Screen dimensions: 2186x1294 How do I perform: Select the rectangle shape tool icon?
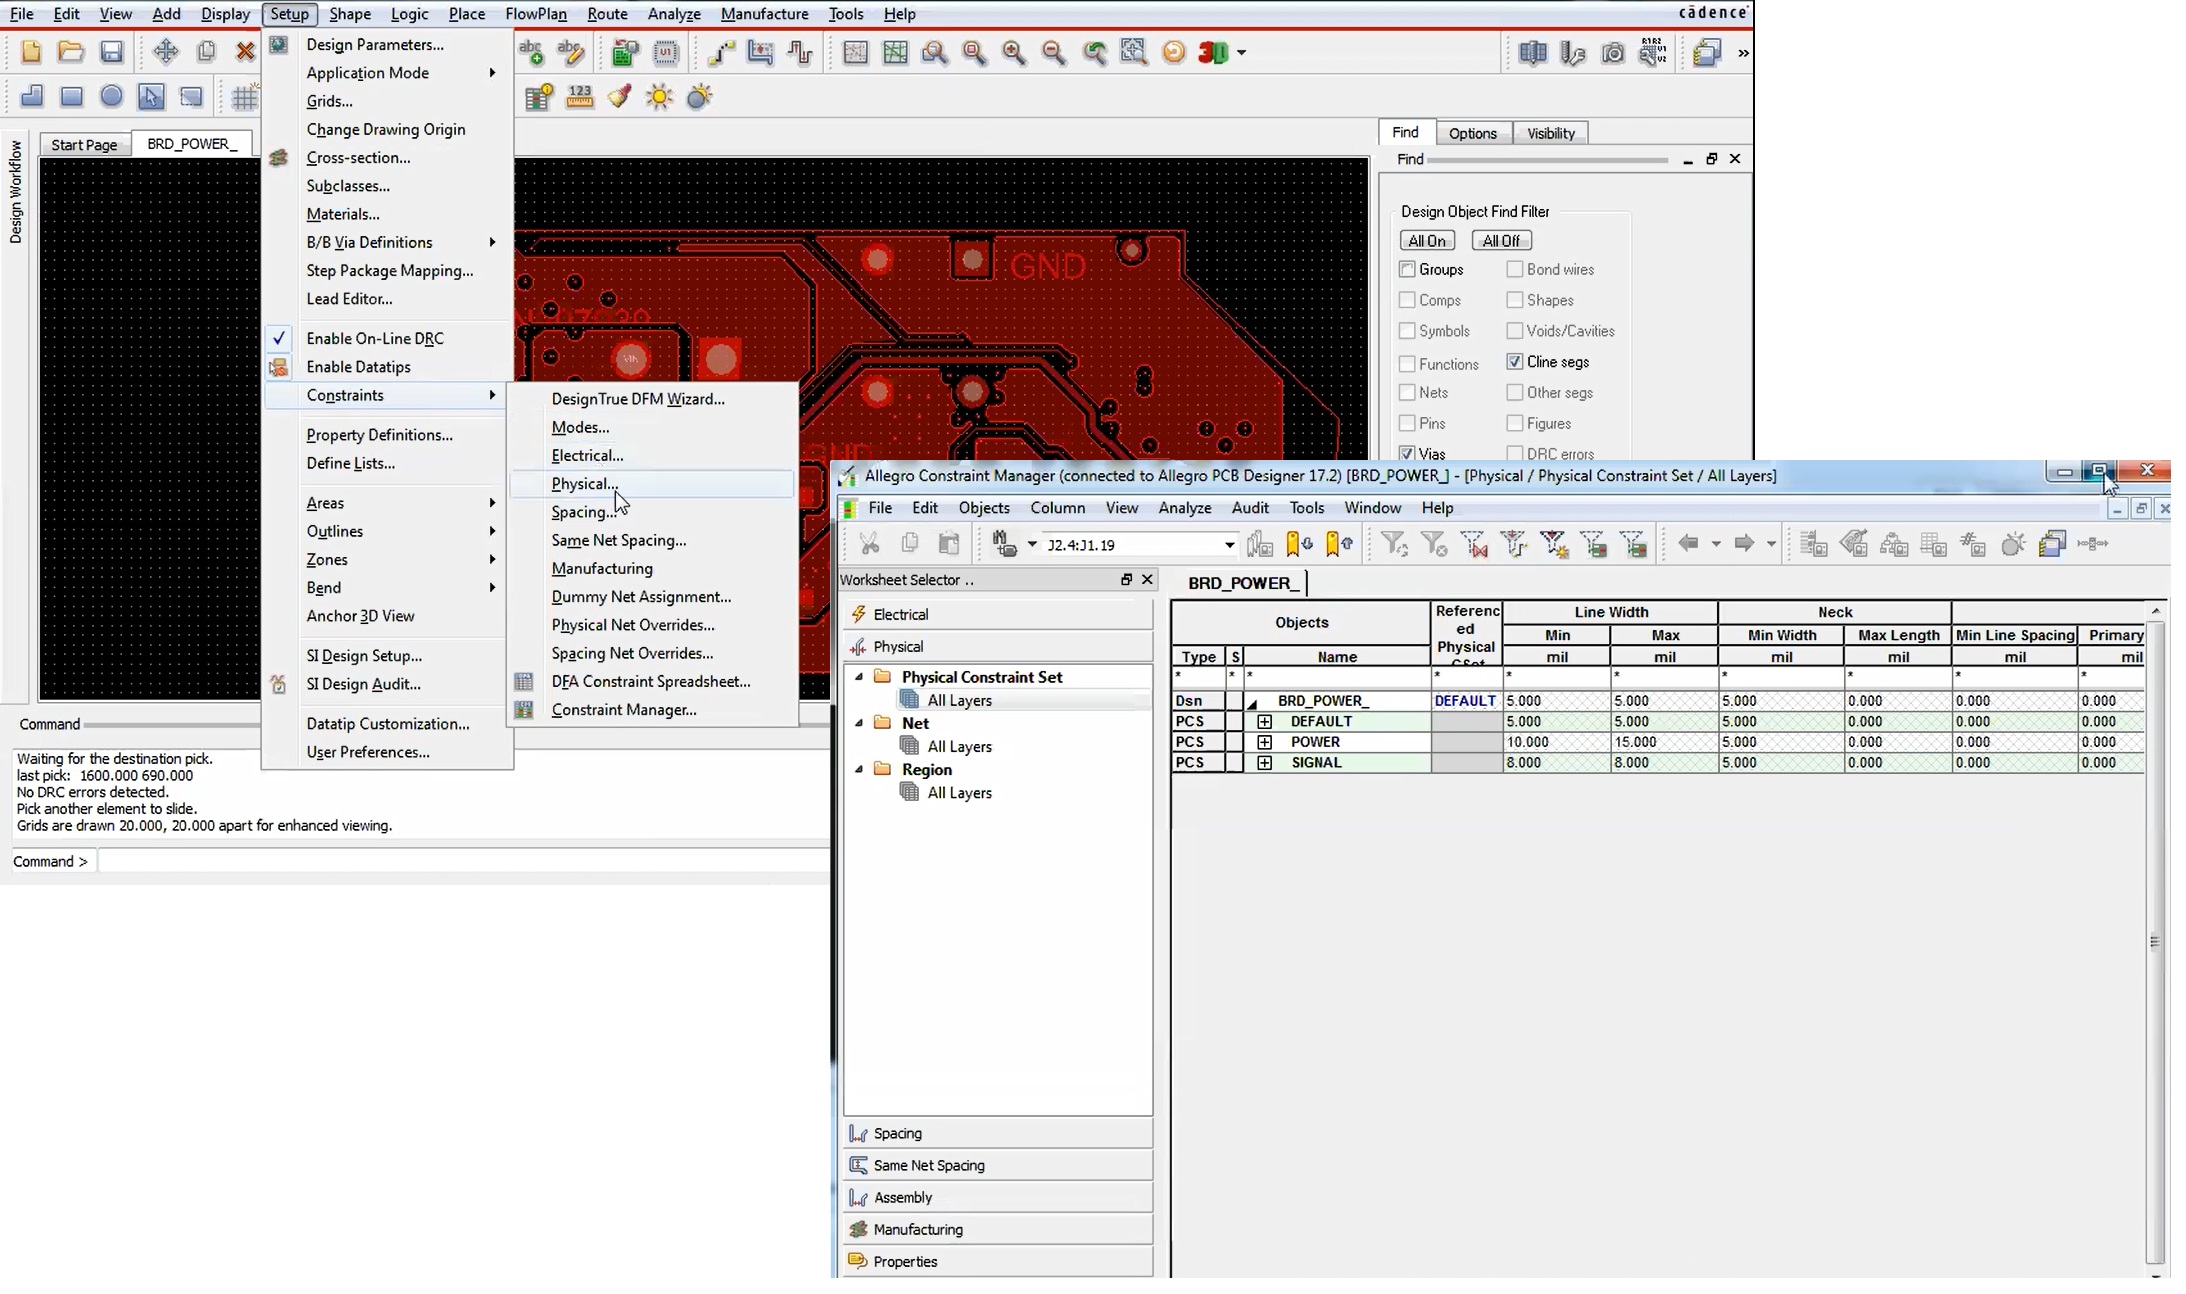pyautogui.click(x=71, y=96)
